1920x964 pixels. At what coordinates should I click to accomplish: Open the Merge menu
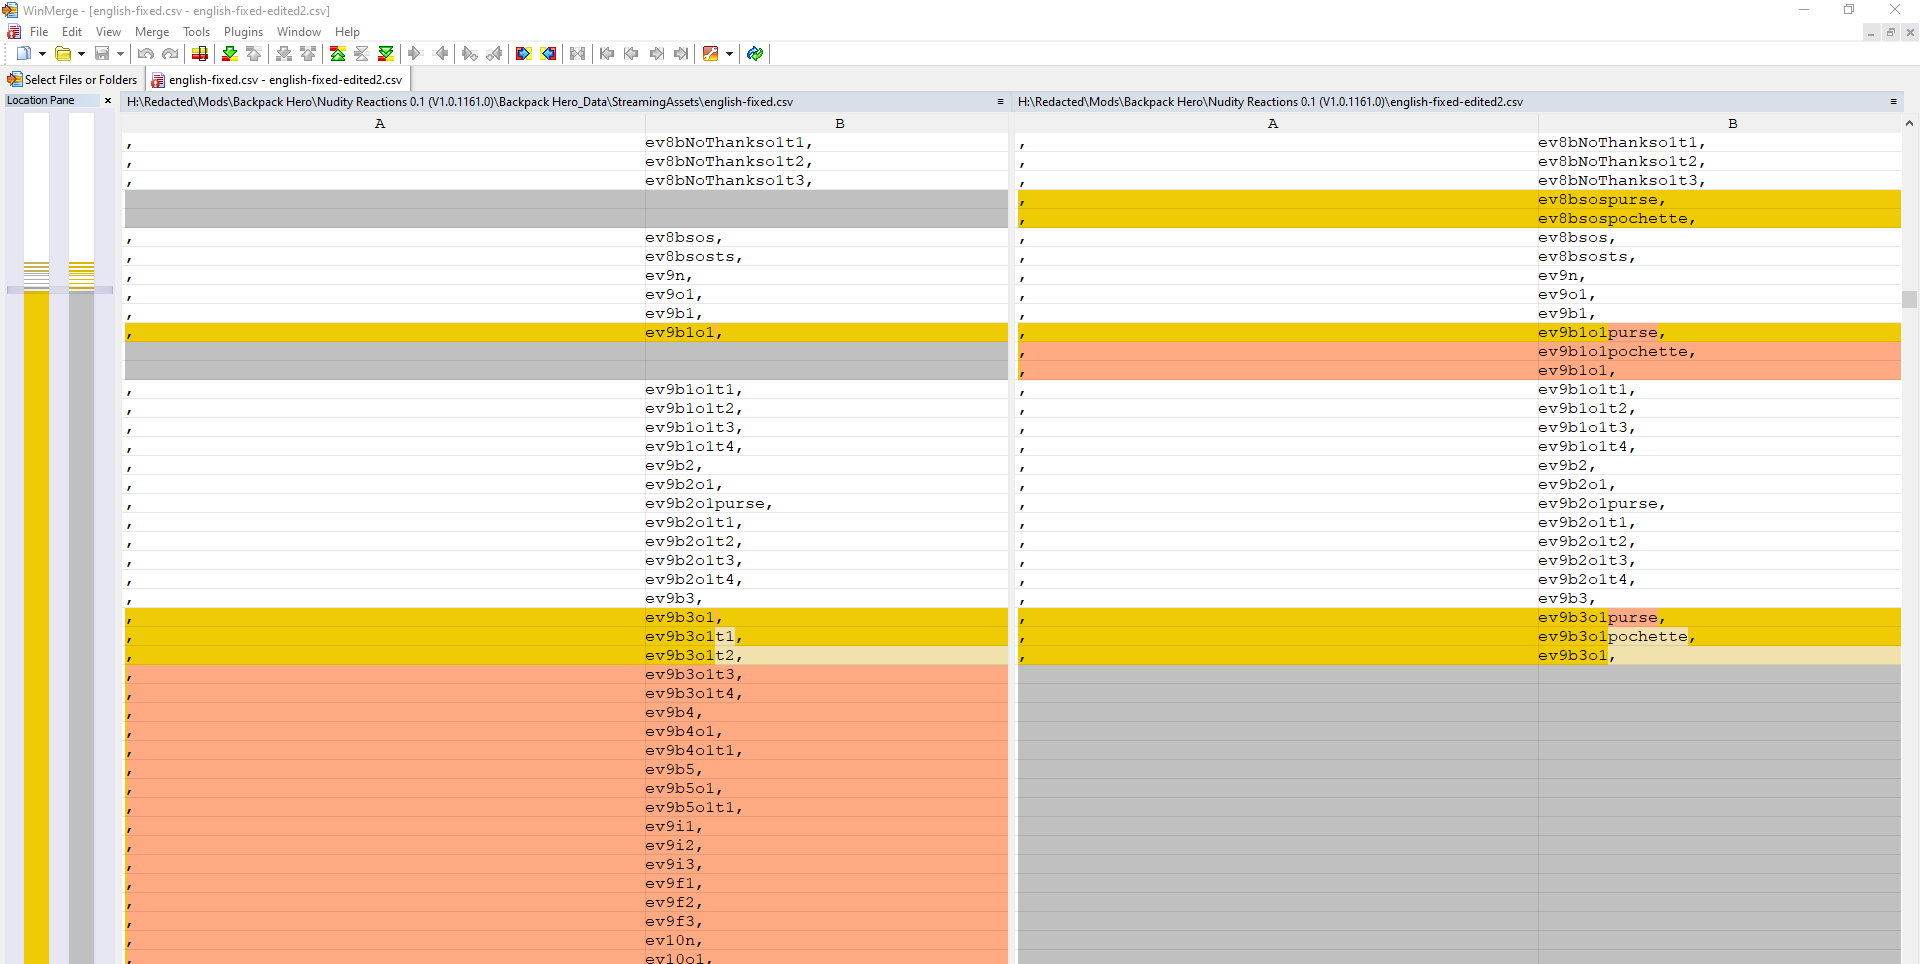[x=152, y=32]
